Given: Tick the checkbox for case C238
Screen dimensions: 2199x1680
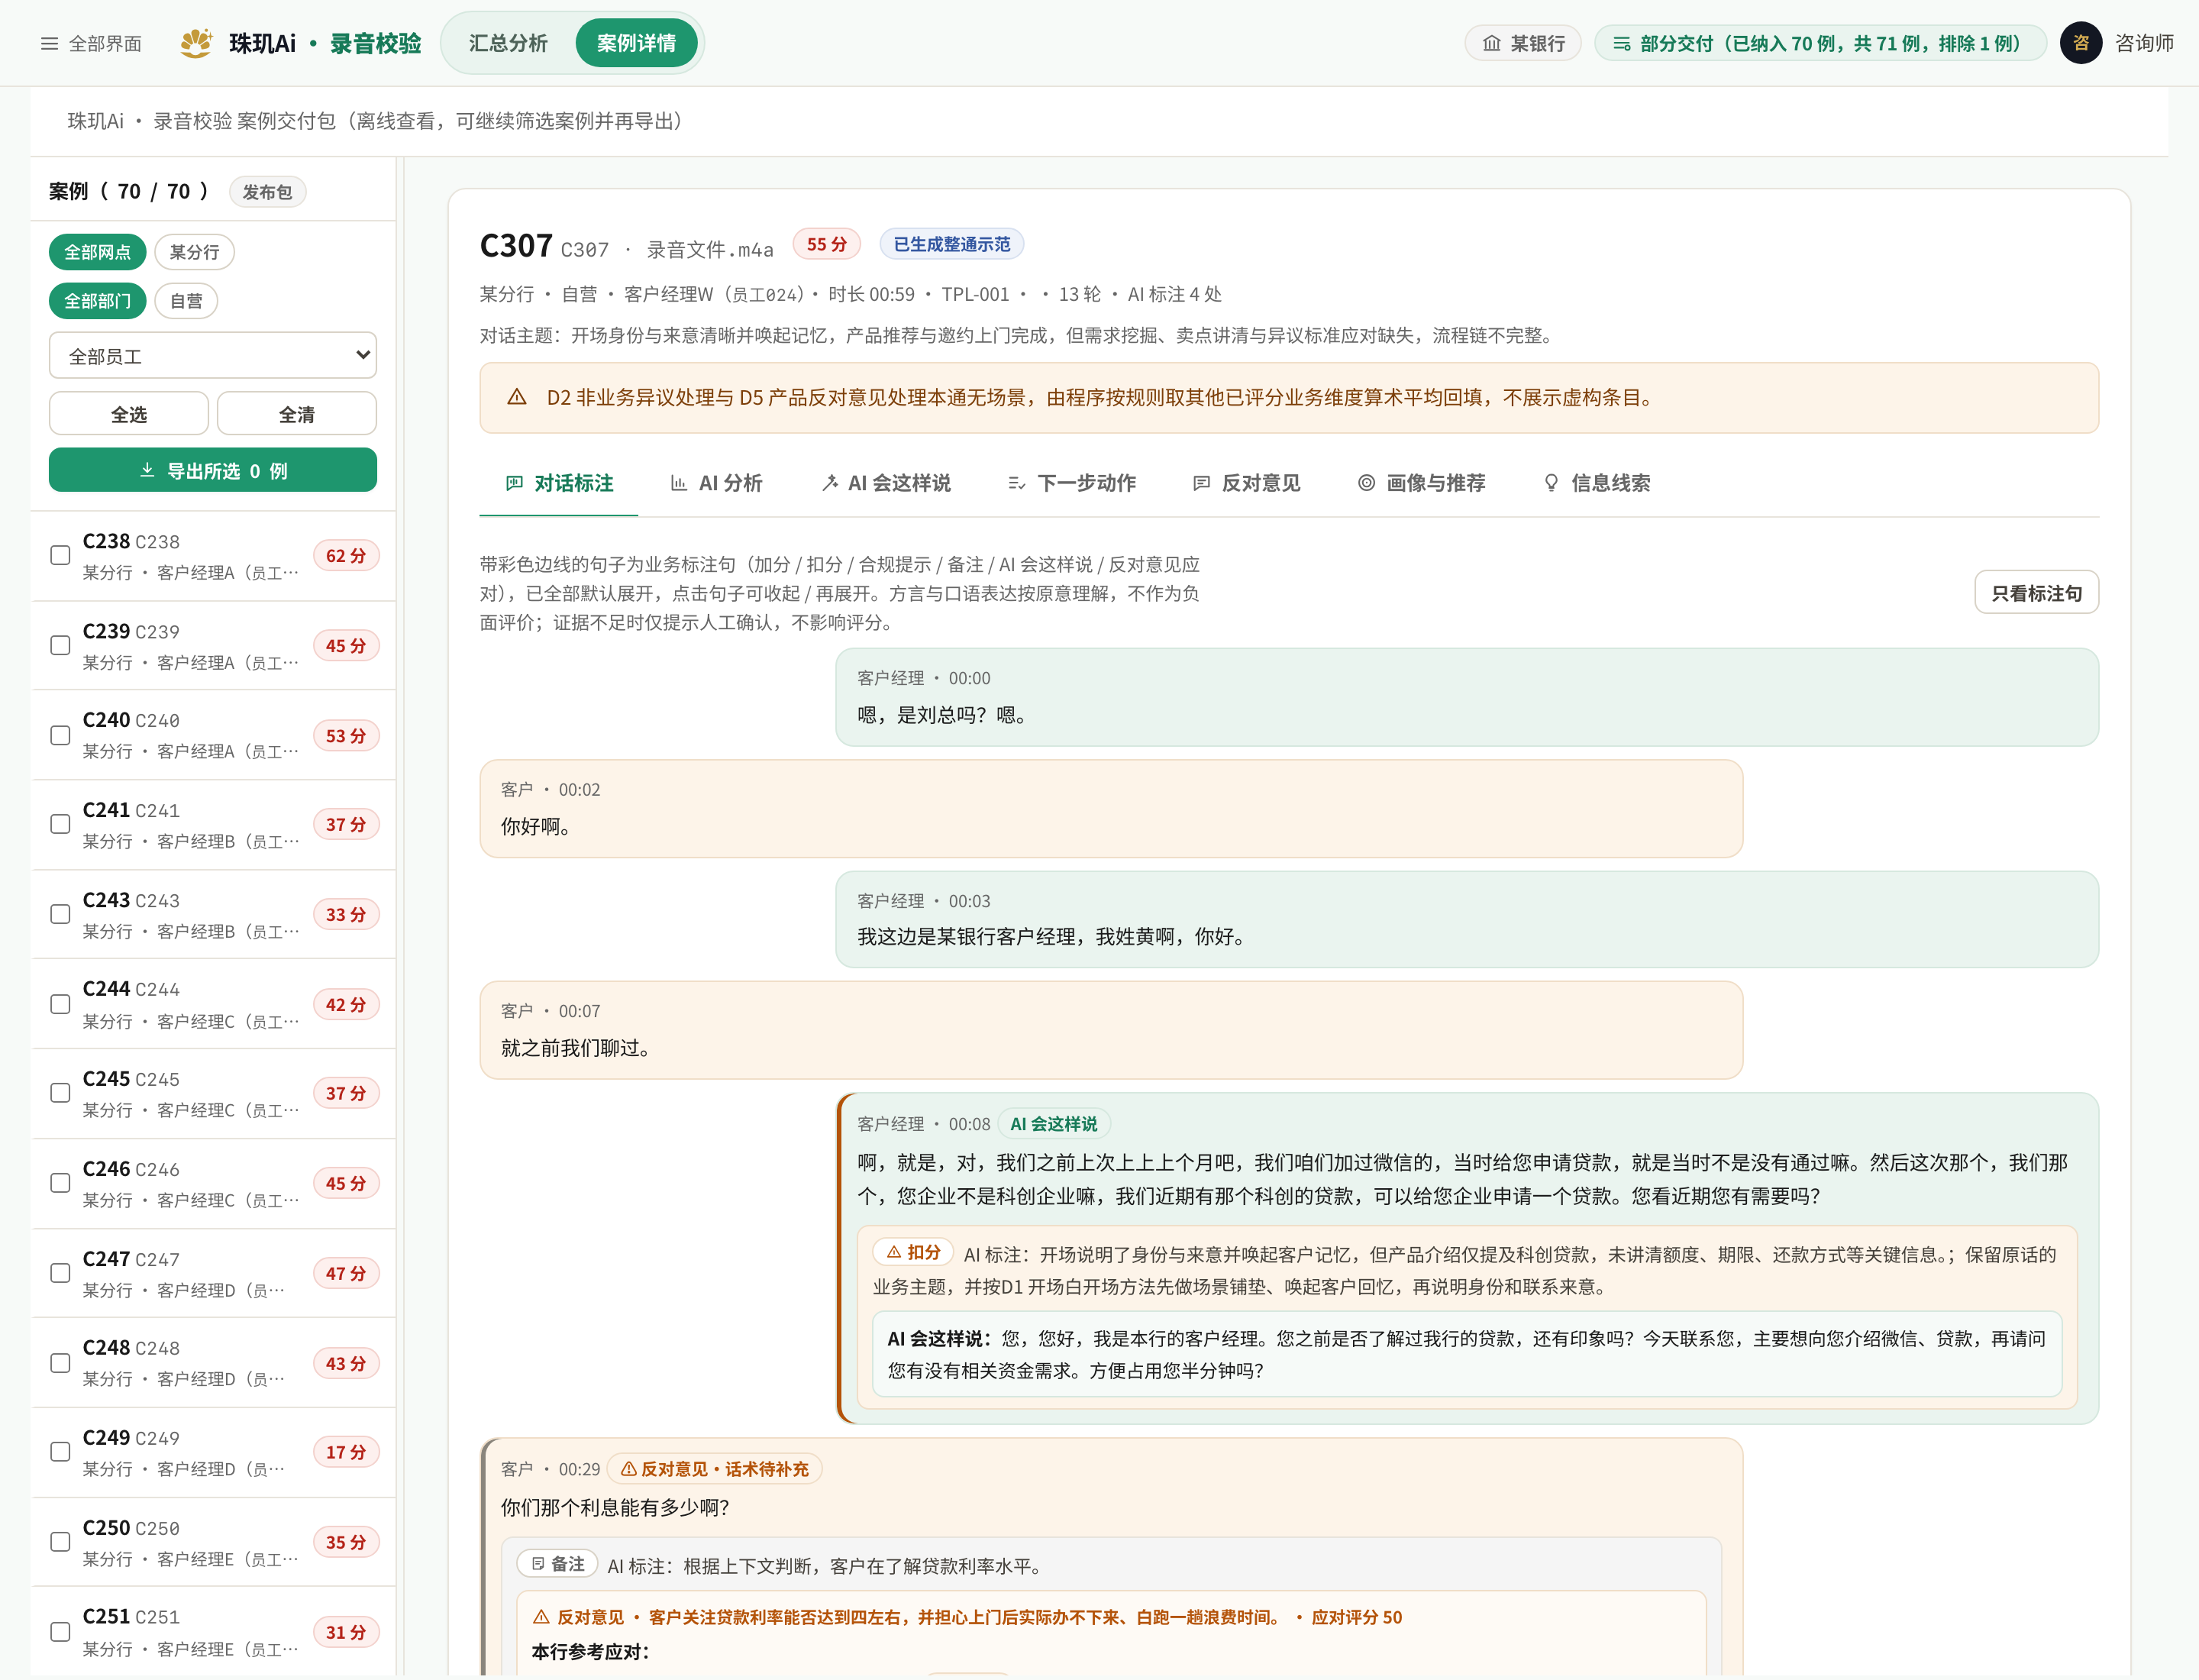Looking at the screenshot, I should [x=60, y=555].
